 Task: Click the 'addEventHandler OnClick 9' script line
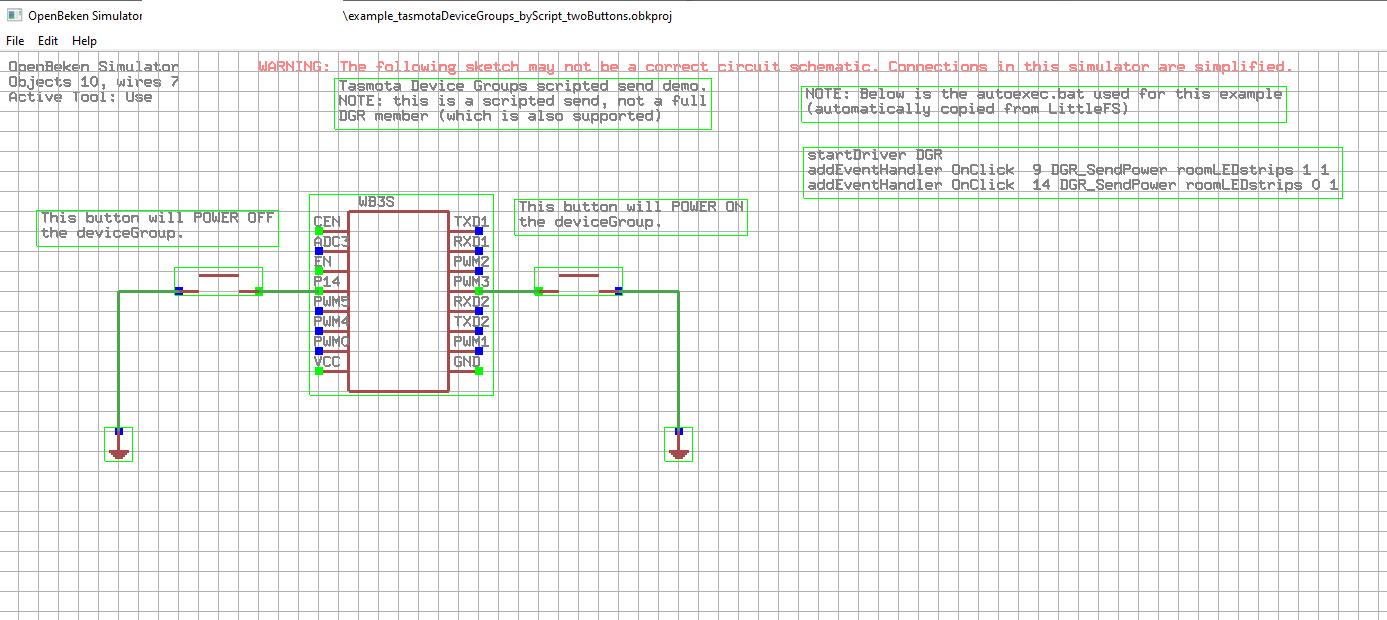point(1068,170)
